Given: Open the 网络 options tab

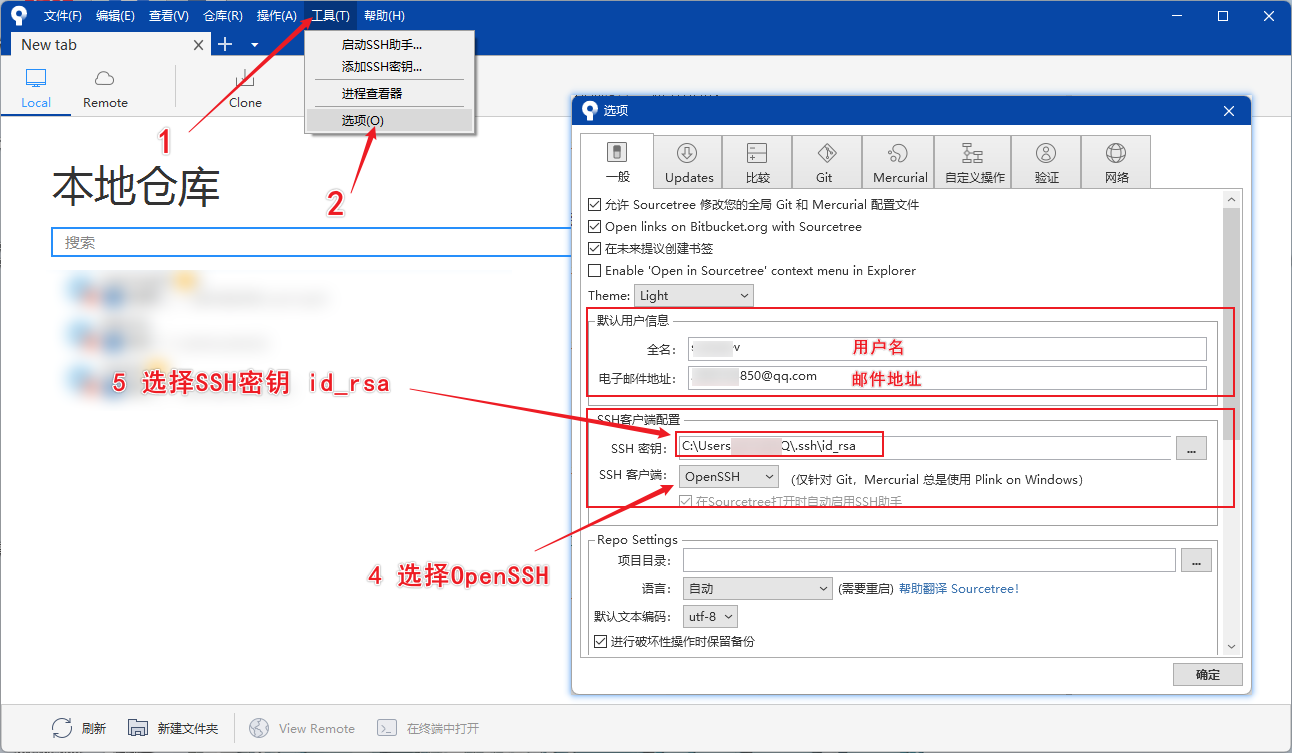Looking at the screenshot, I should coord(1116,162).
